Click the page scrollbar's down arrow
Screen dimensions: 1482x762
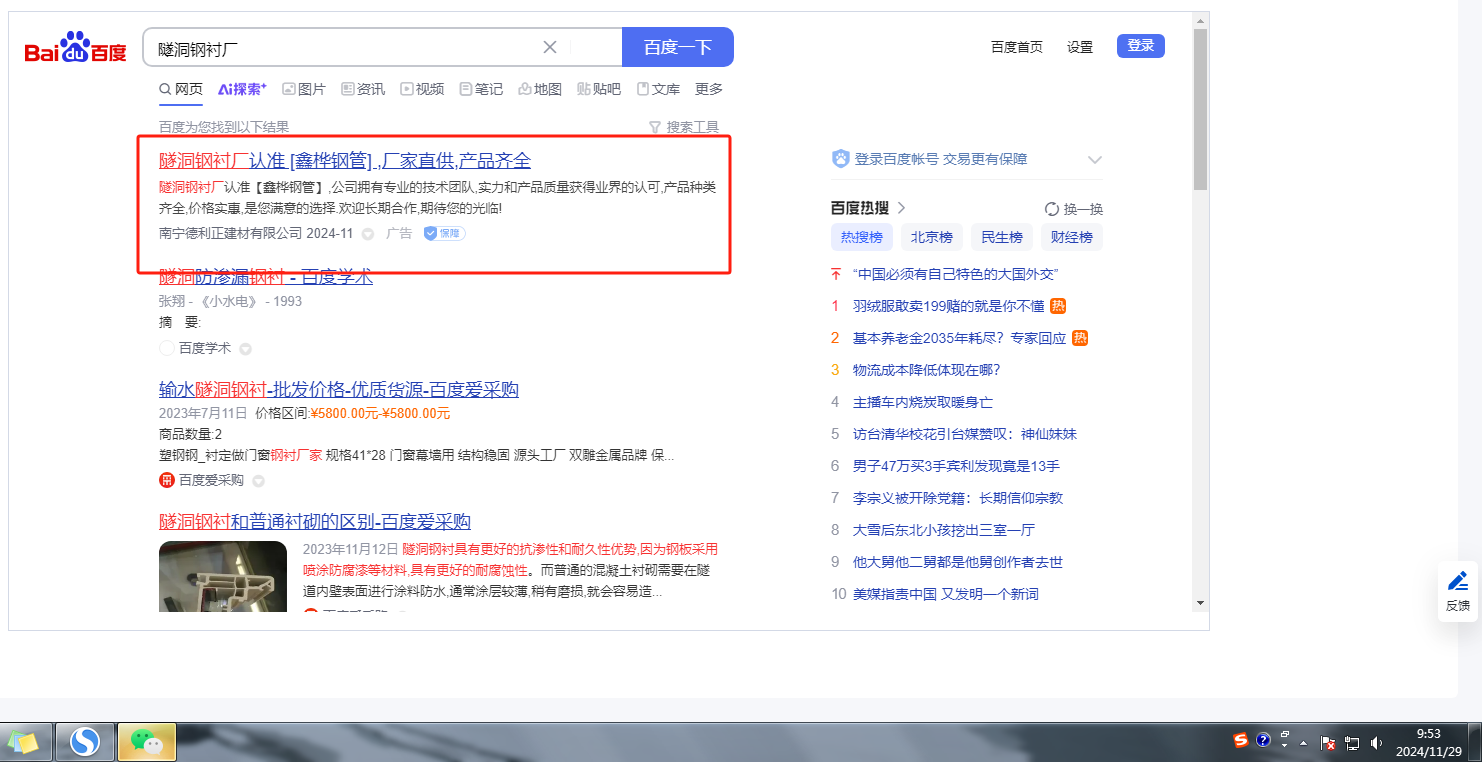tap(1201, 603)
